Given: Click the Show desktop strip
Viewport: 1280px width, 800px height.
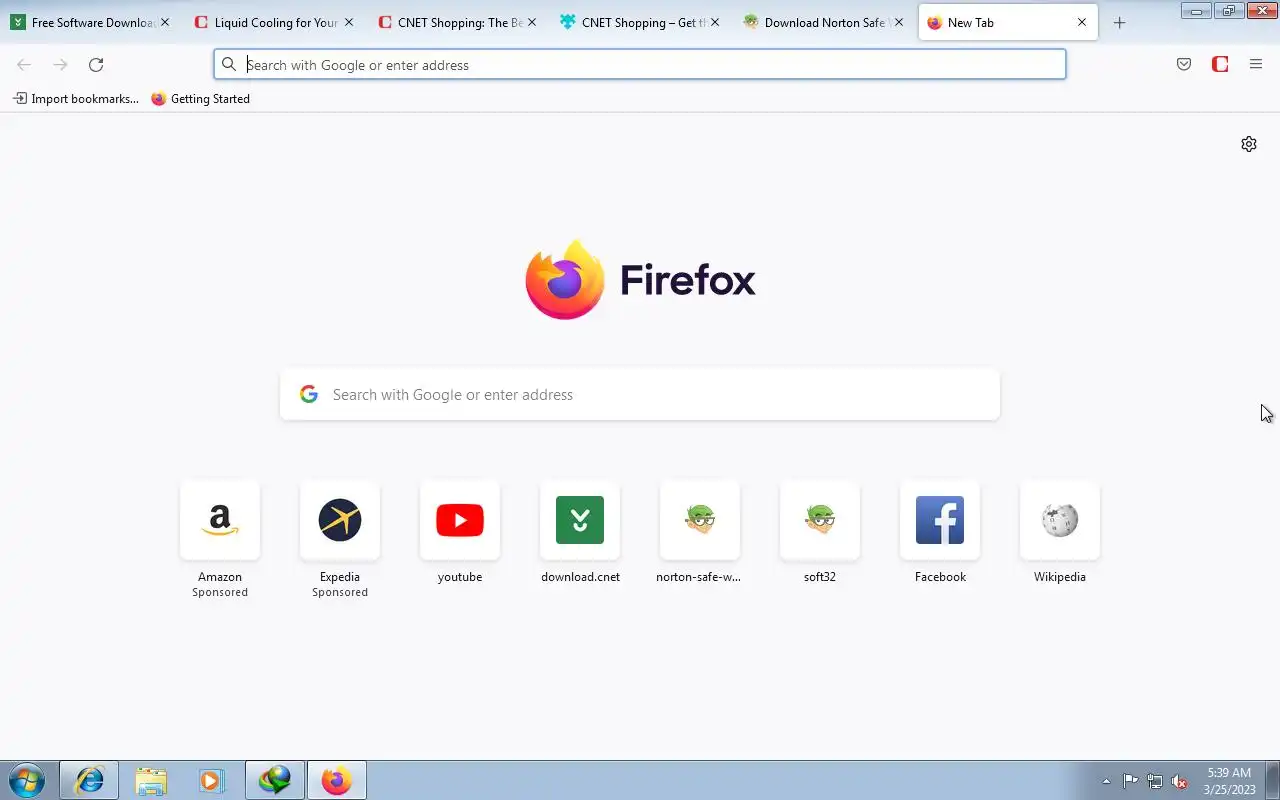Looking at the screenshot, I should pyautogui.click(x=1273, y=780).
